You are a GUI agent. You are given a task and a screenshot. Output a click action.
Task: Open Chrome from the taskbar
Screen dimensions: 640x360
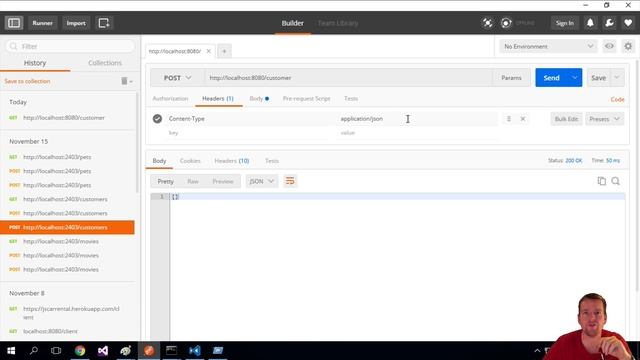point(80,351)
